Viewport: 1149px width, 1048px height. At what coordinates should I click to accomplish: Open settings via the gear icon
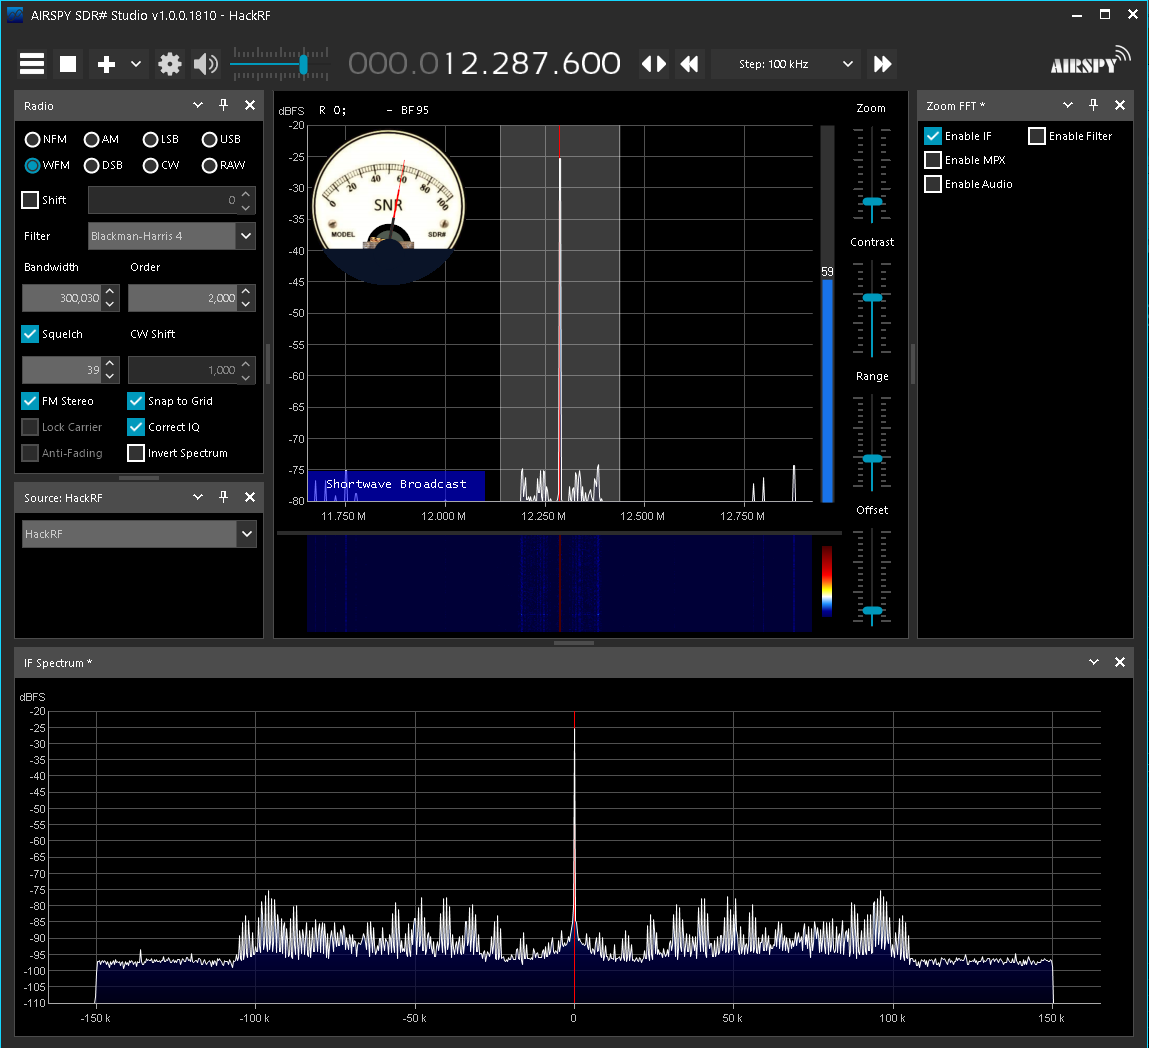tap(169, 64)
